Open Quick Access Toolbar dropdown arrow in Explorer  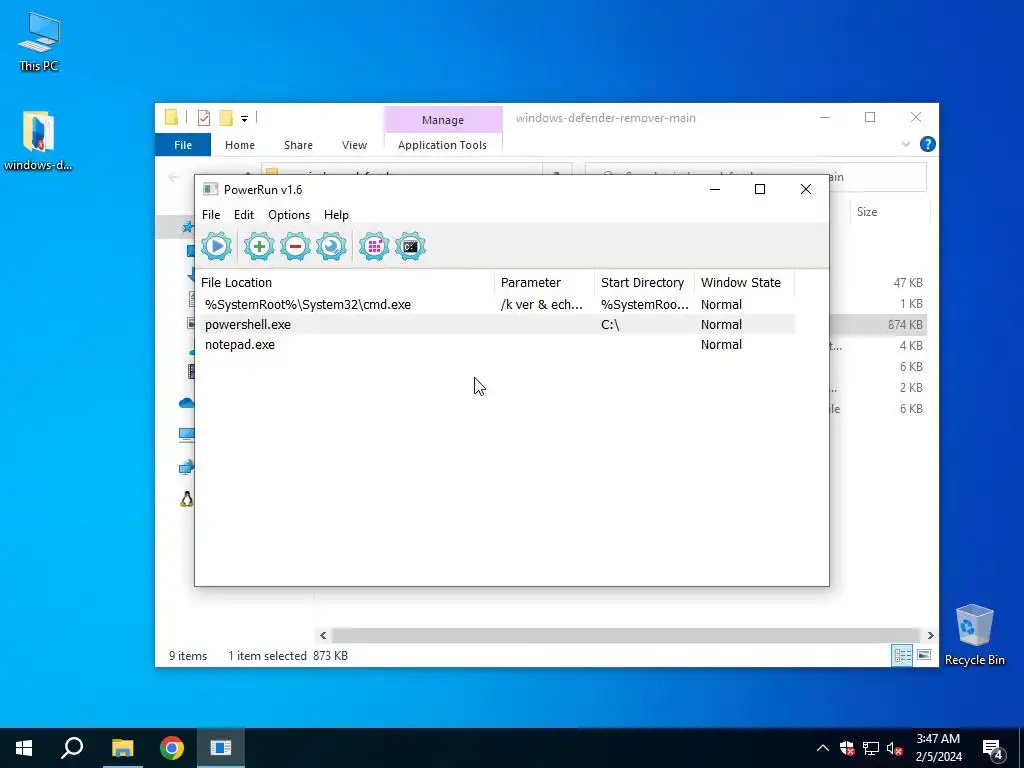[244, 118]
